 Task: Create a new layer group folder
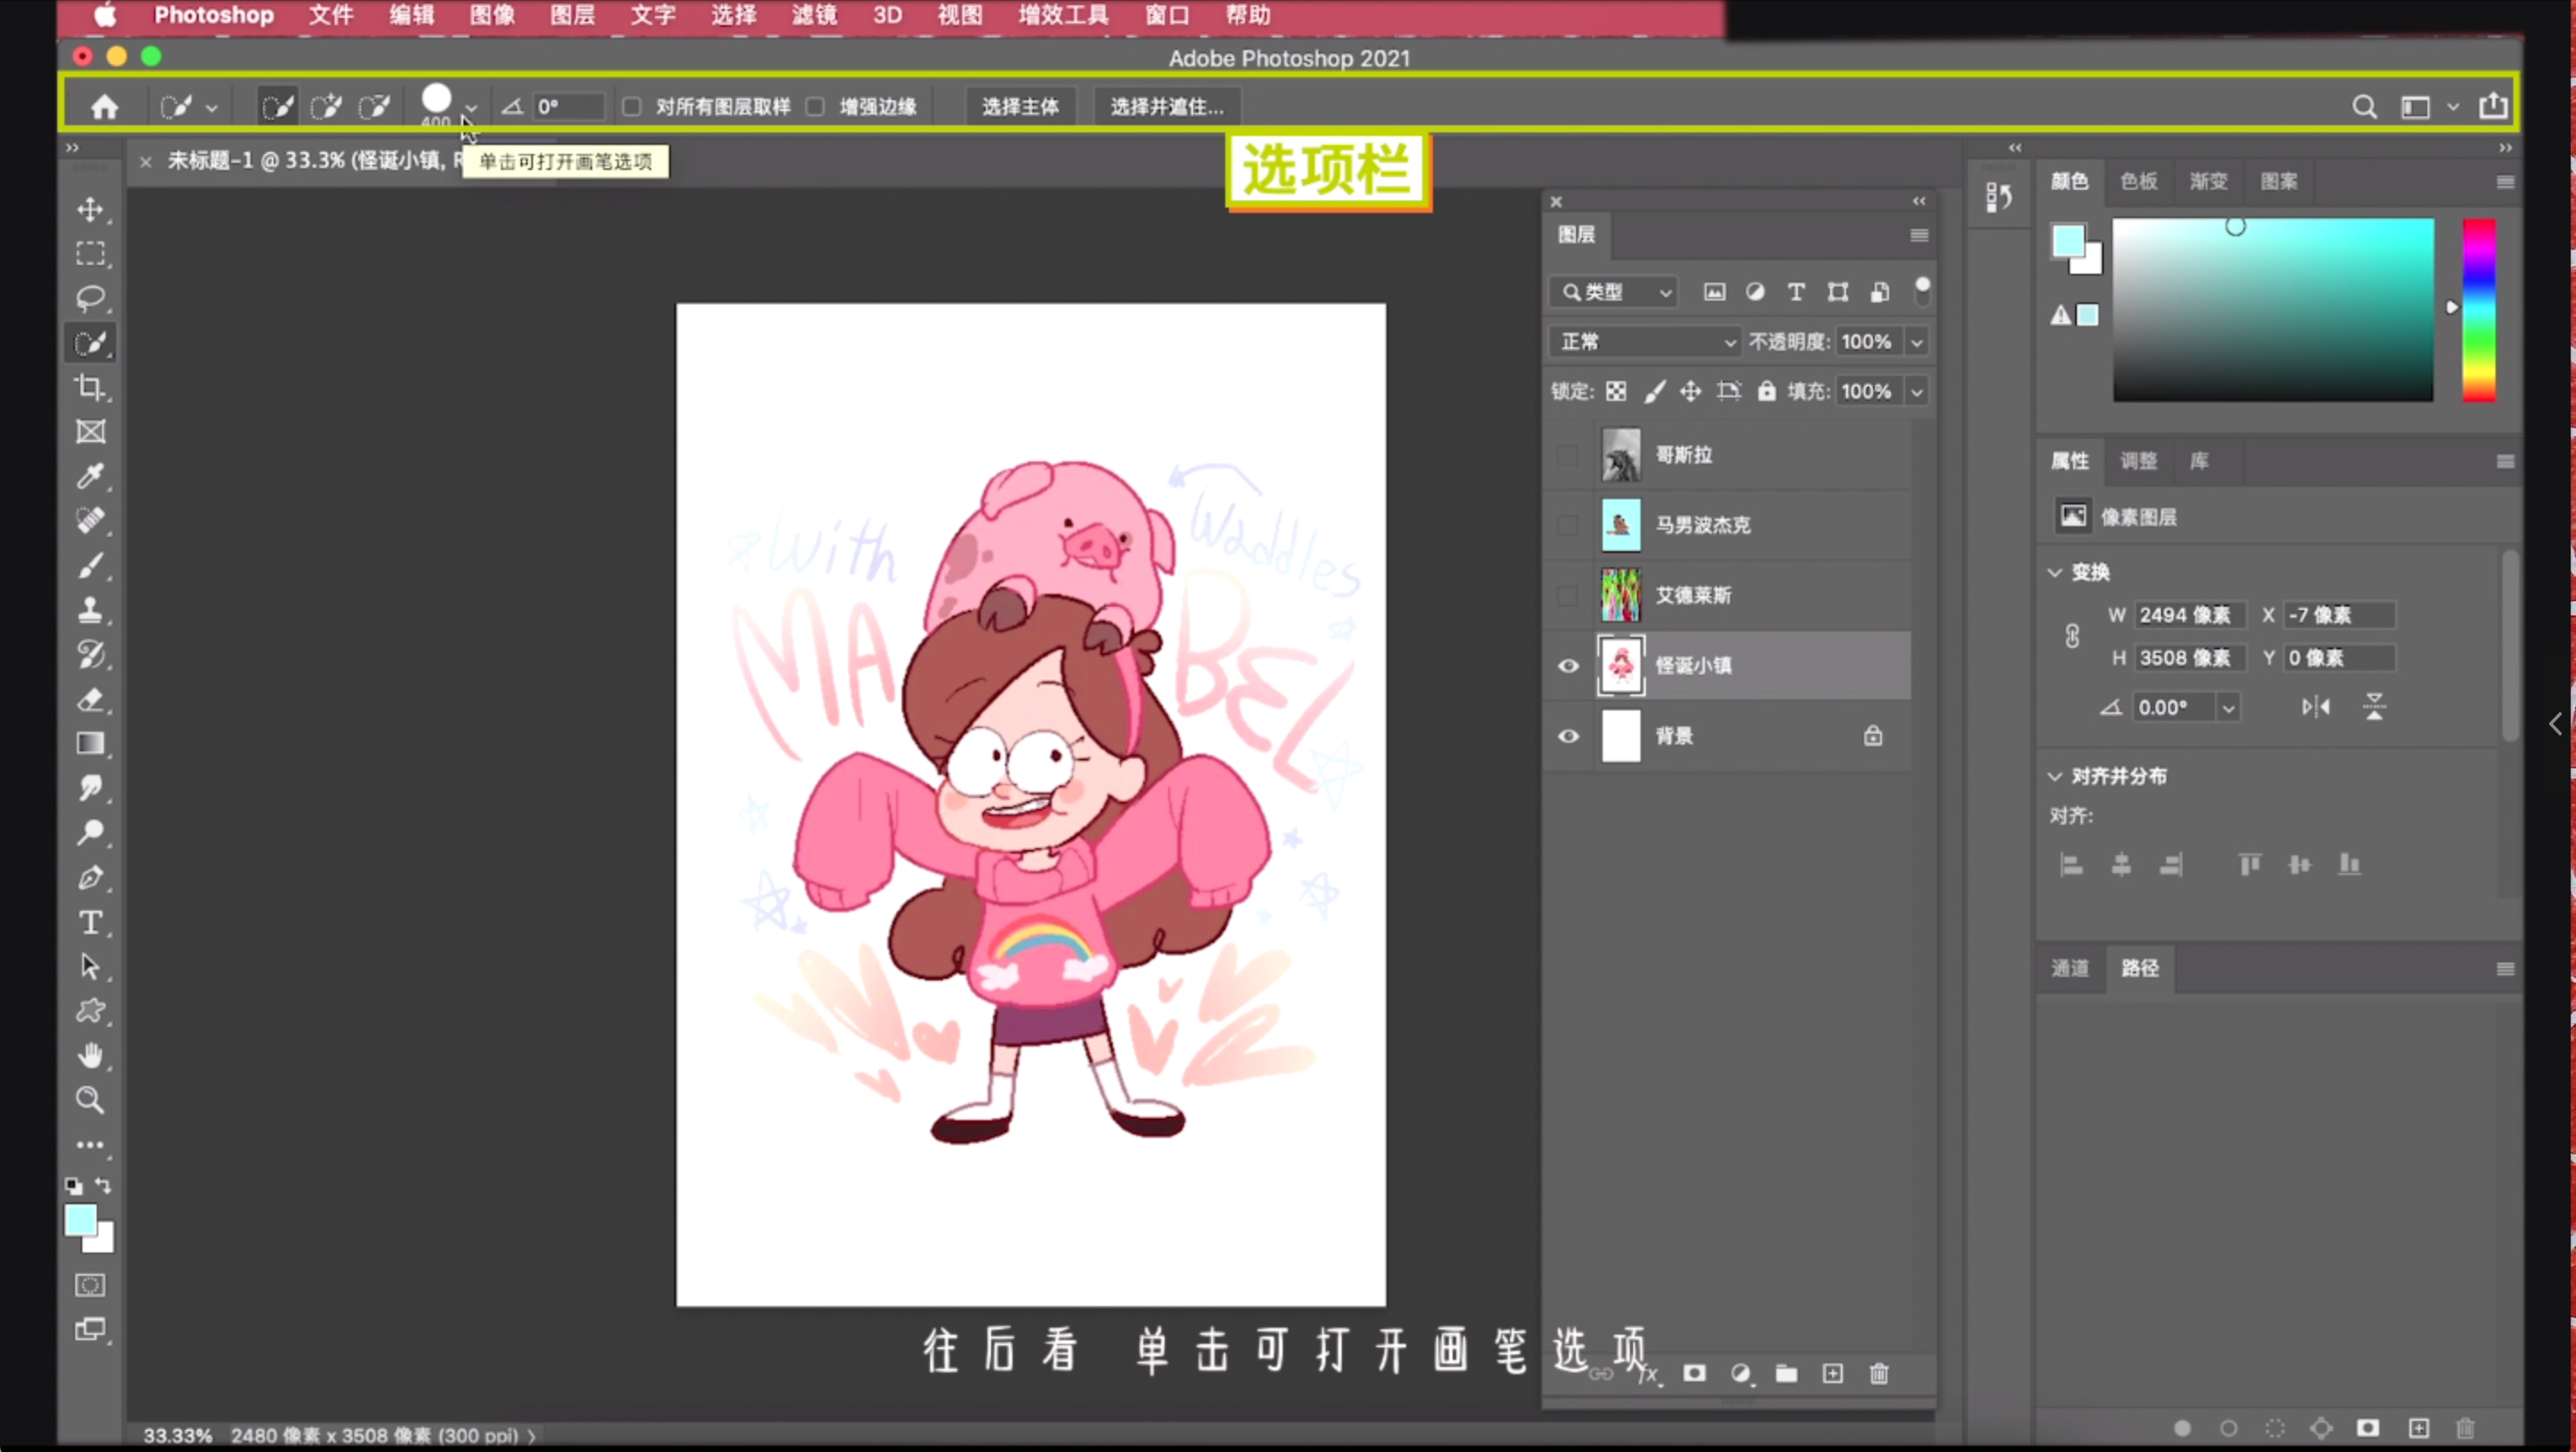pyautogui.click(x=1786, y=1373)
